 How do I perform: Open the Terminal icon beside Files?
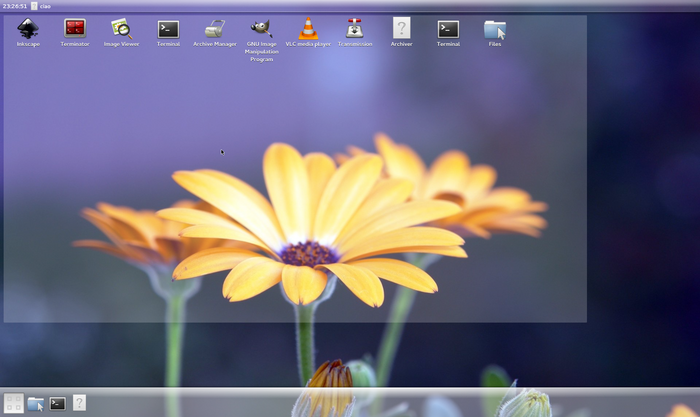tap(448, 29)
